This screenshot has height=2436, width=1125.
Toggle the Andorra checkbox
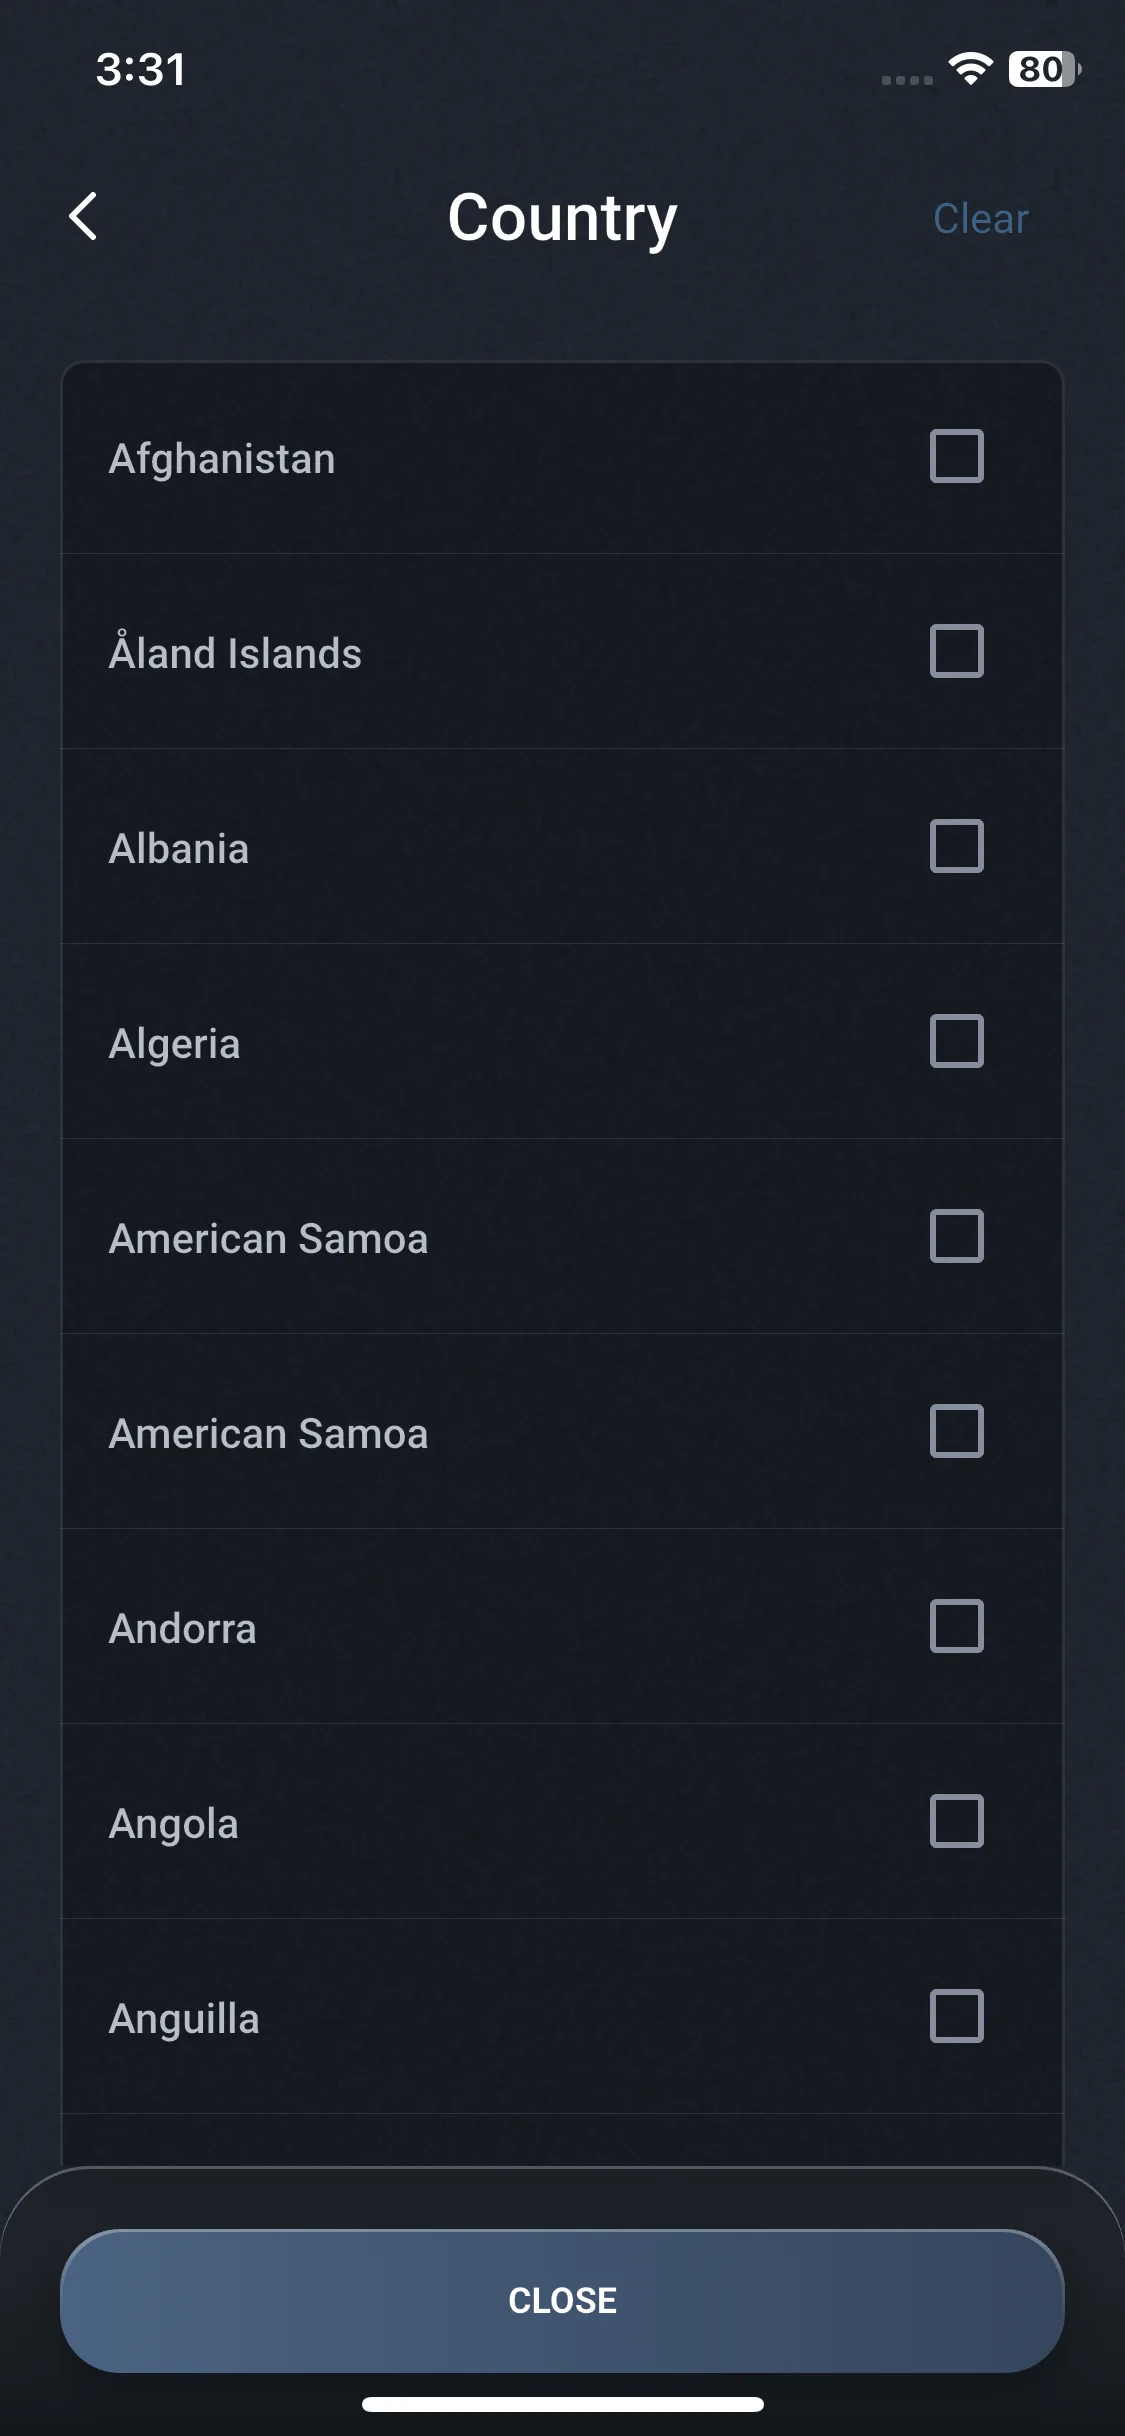(956, 1627)
